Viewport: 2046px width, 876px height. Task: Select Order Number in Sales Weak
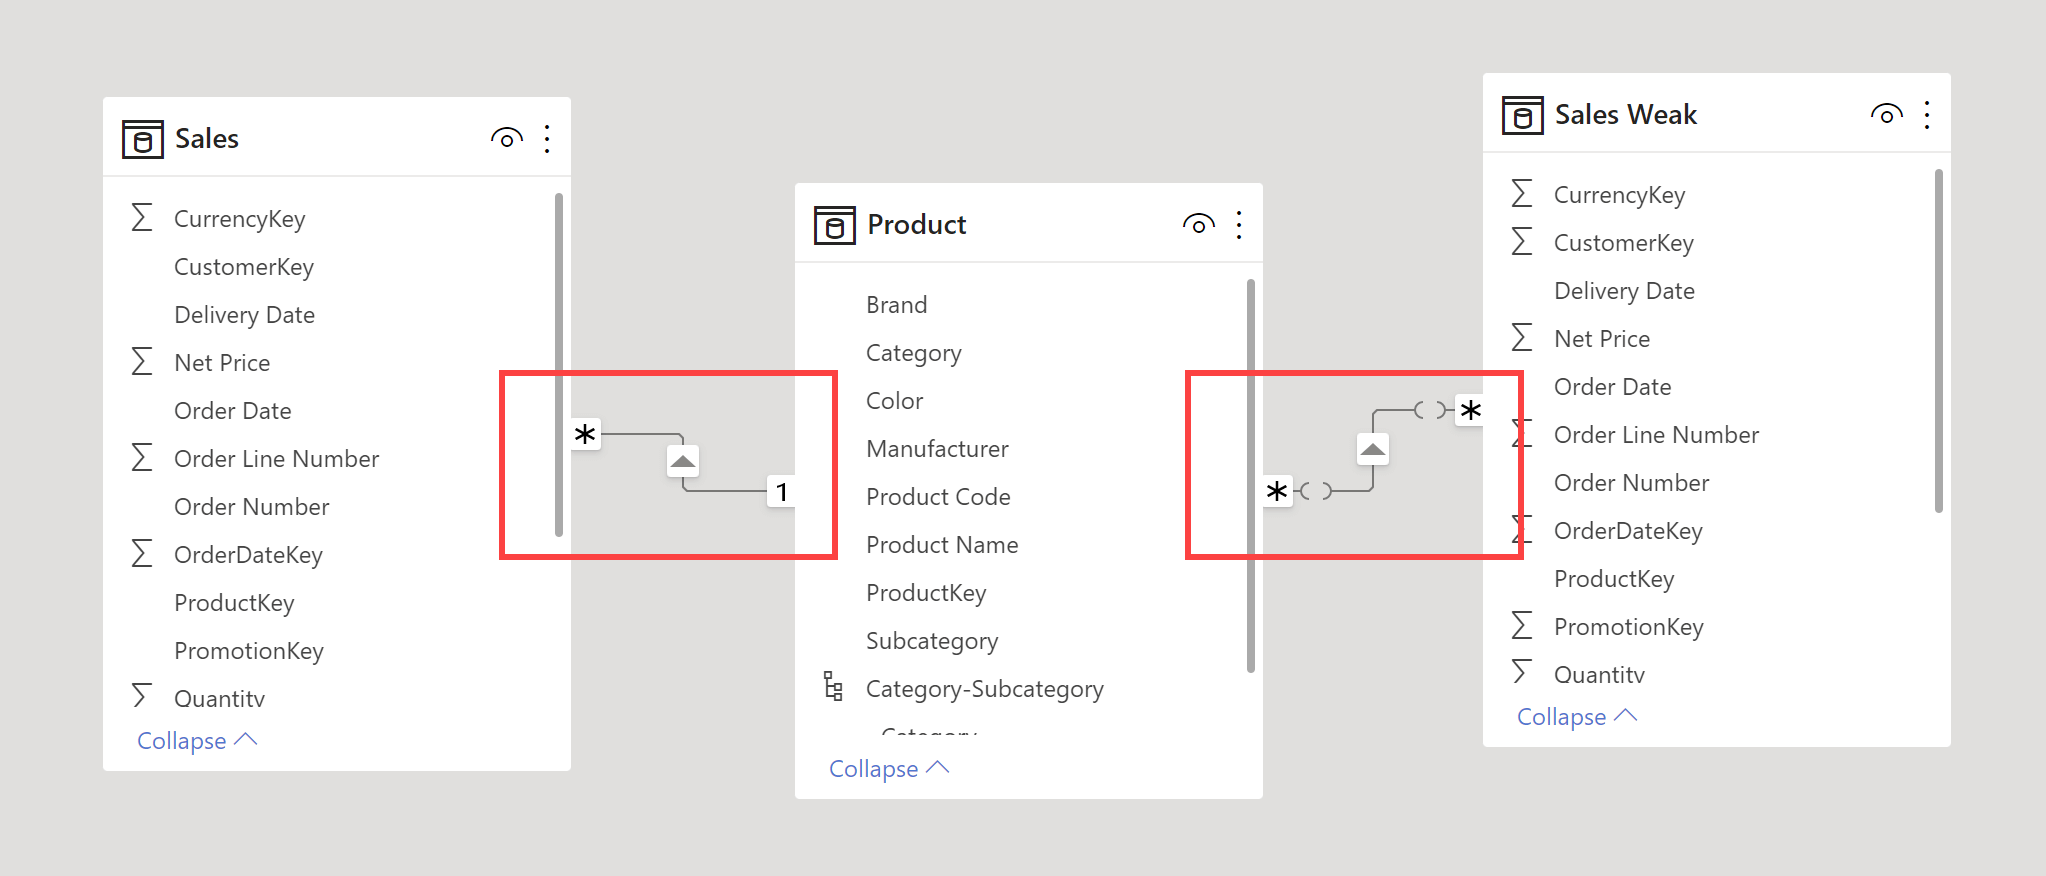pos(1631,483)
